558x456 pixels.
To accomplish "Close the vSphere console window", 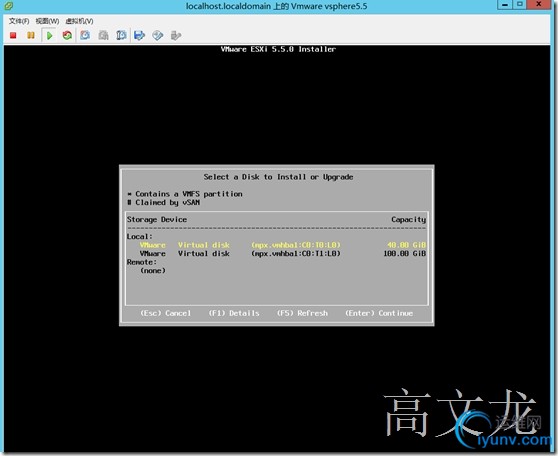I will coord(539,5).
